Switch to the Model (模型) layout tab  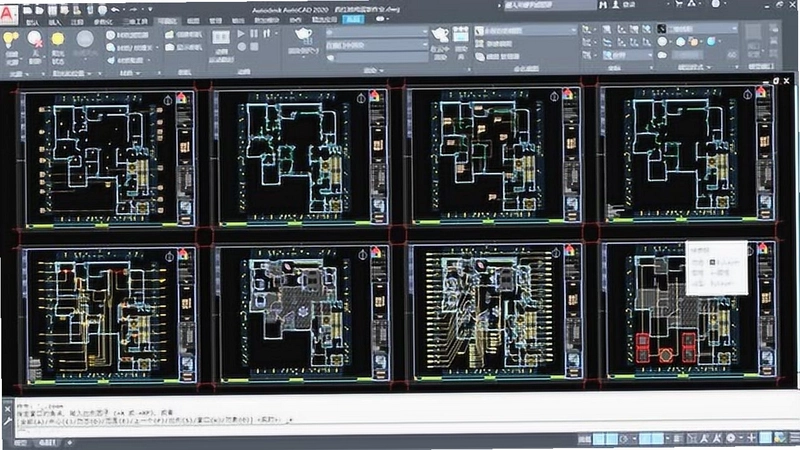pyautogui.click(x=21, y=443)
